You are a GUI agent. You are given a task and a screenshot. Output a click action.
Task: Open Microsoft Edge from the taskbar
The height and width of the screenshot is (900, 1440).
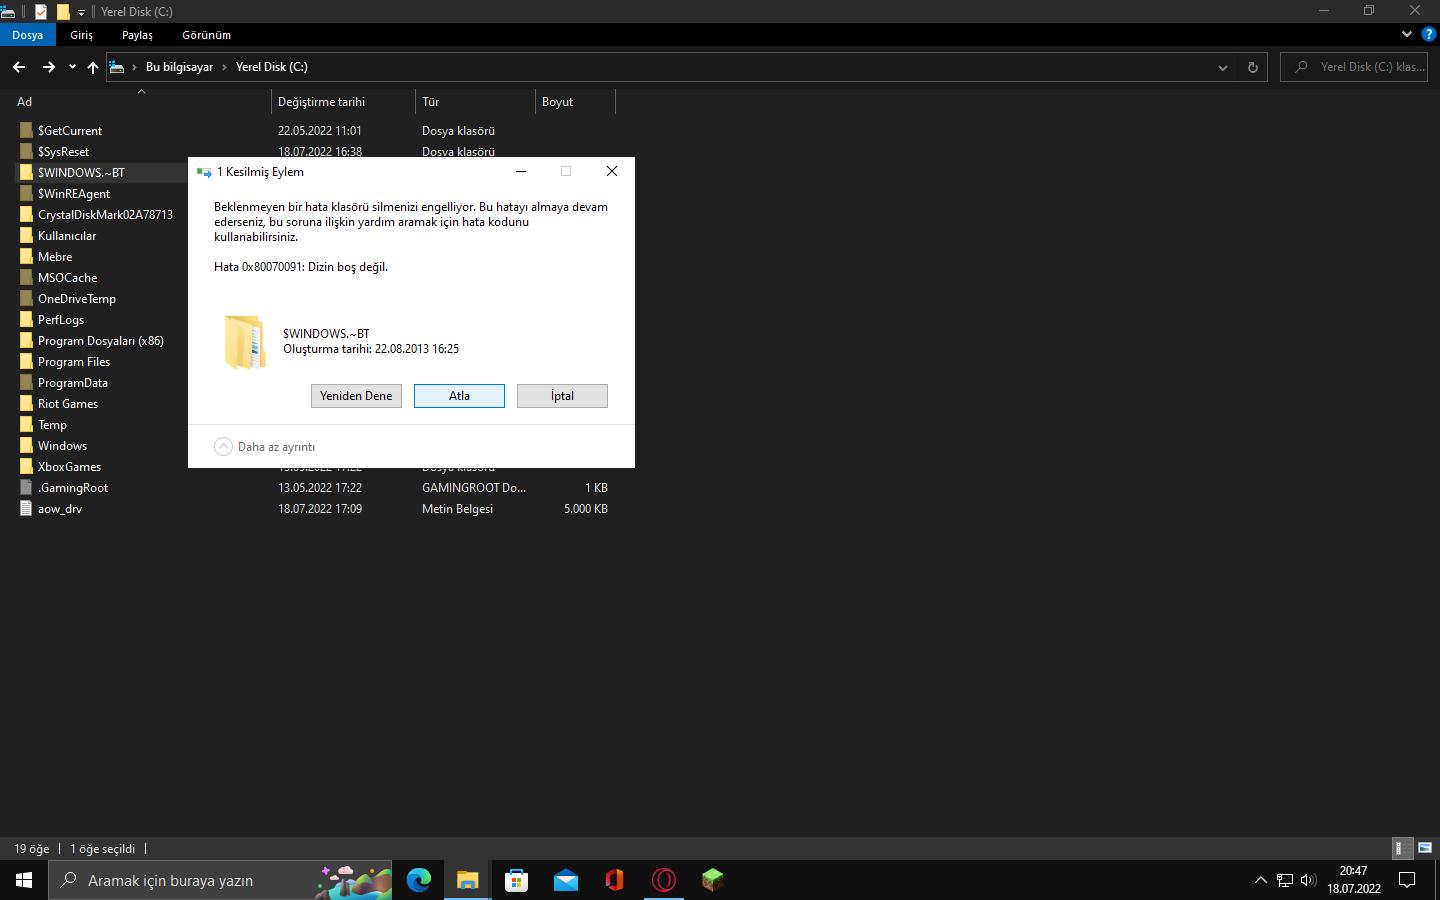tap(418, 880)
